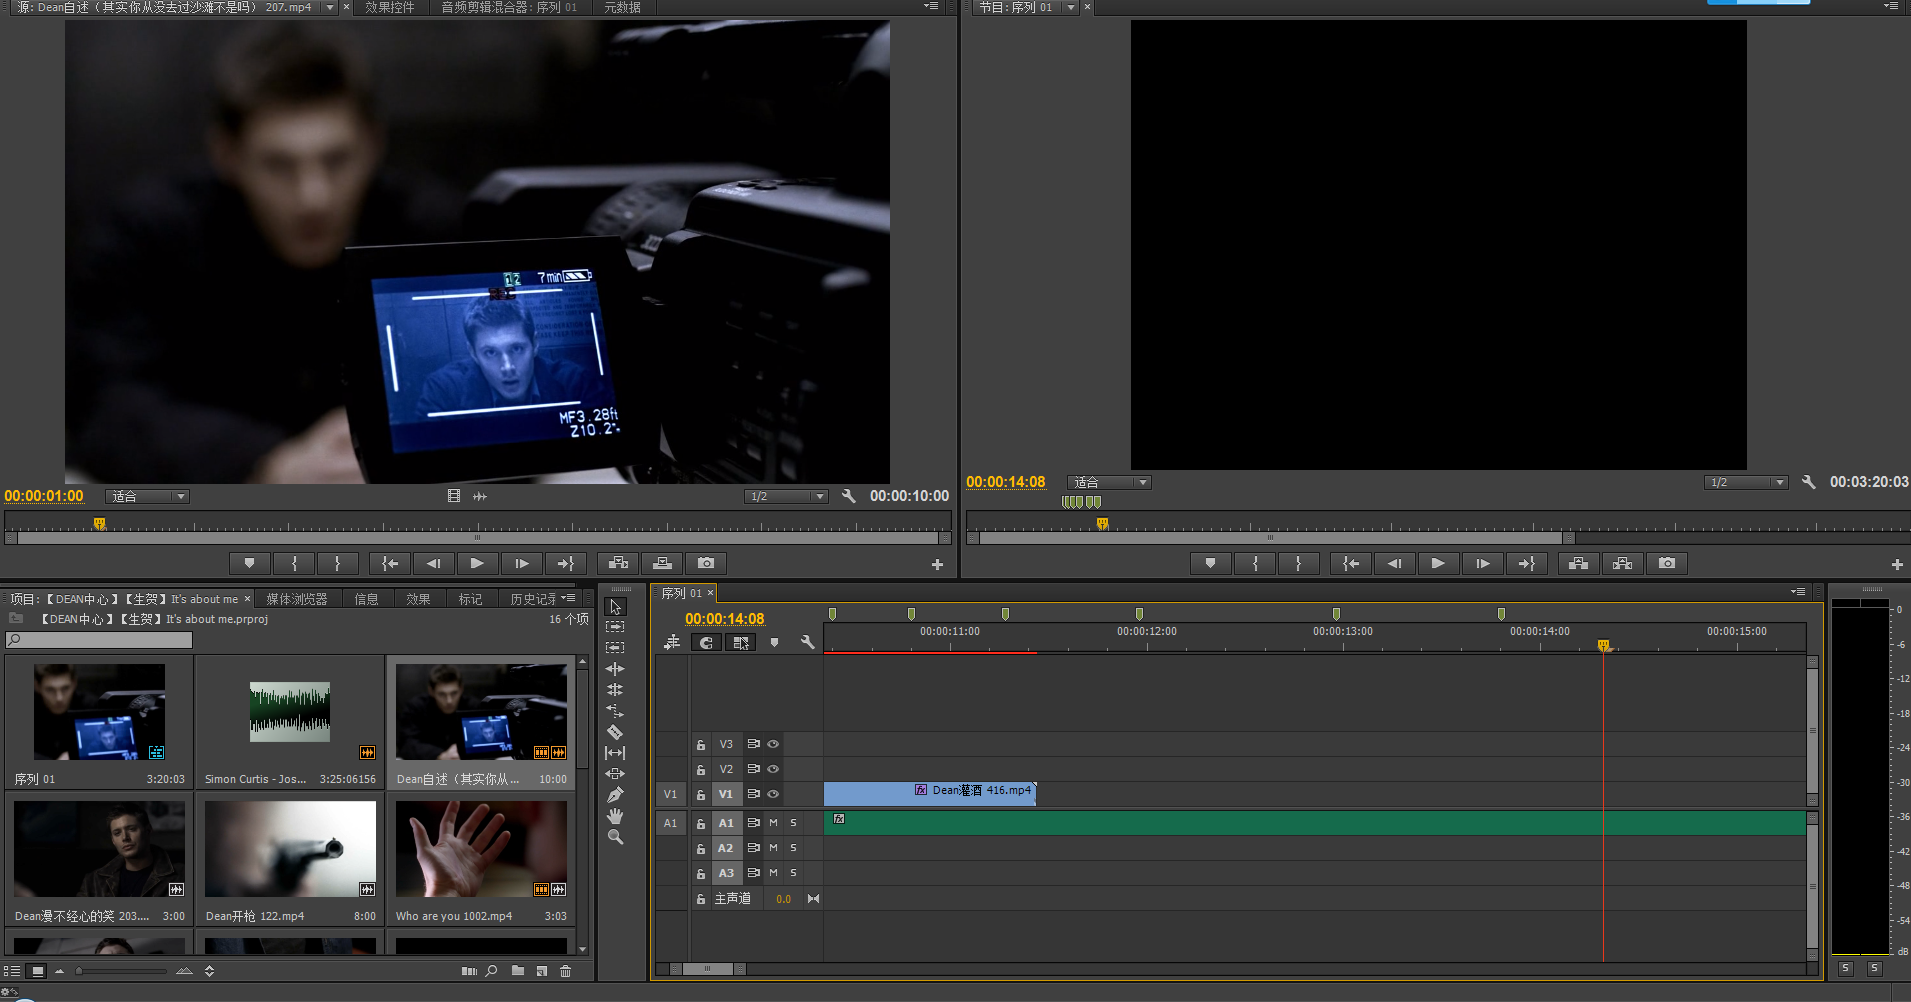1911x1002 pixels.
Task: Delete selected item with project trash icon
Action: click(x=565, y=971)
